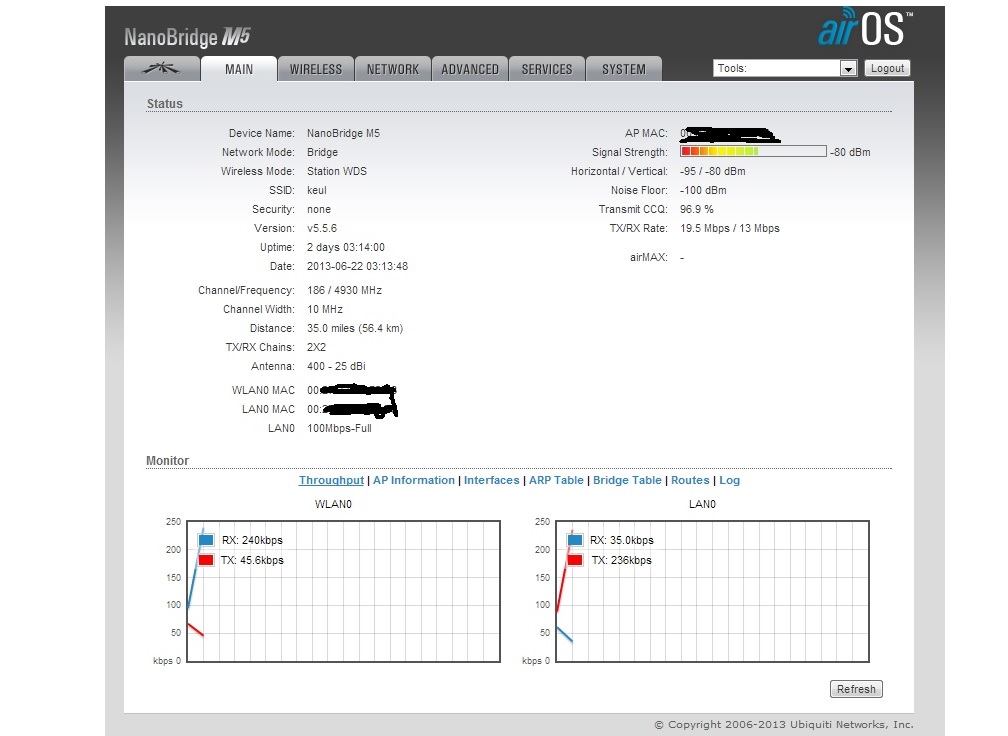
Task: Click the airOS logo
Action: (x=865, y=28)
